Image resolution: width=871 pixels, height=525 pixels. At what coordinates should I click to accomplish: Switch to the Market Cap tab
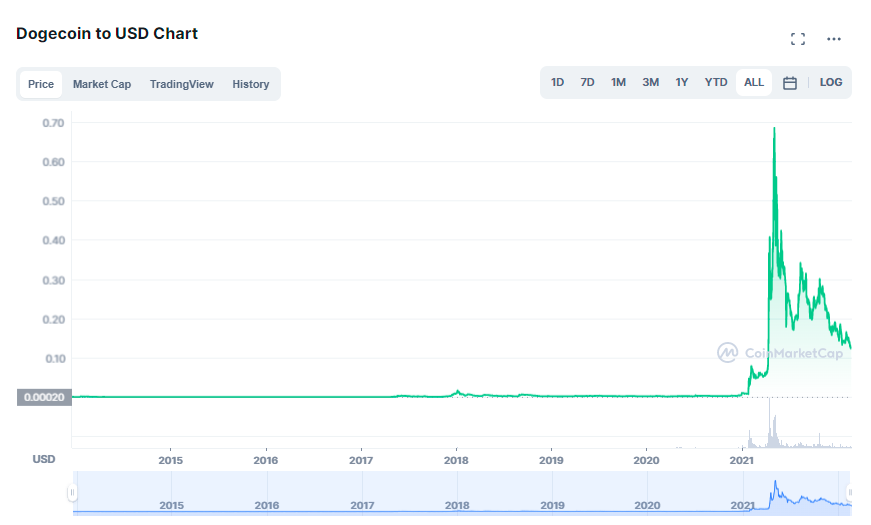point(102,84)
